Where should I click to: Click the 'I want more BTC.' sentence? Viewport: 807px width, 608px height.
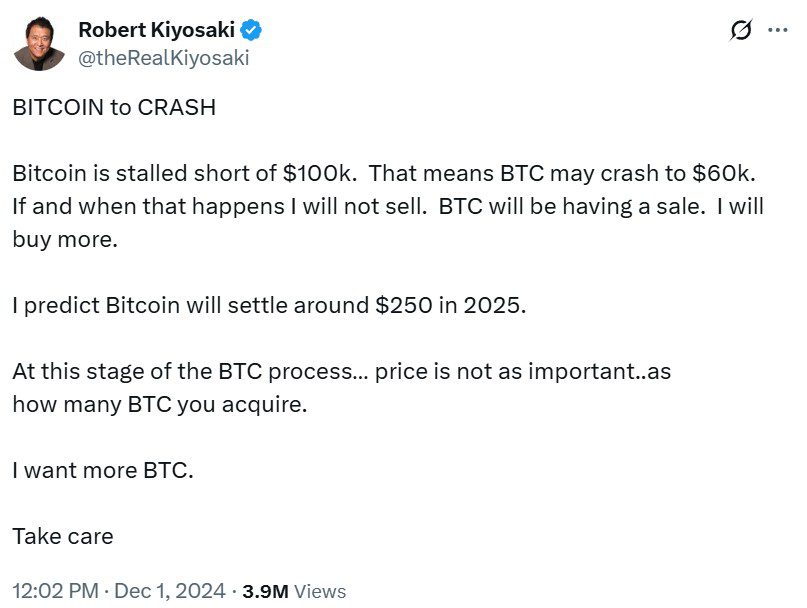[x=102, y=470]
